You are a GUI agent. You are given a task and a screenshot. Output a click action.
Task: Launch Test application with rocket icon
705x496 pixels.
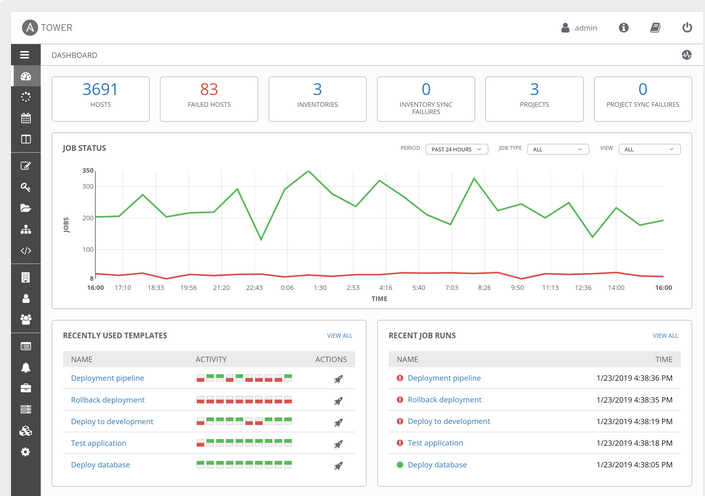pos(339,444)
